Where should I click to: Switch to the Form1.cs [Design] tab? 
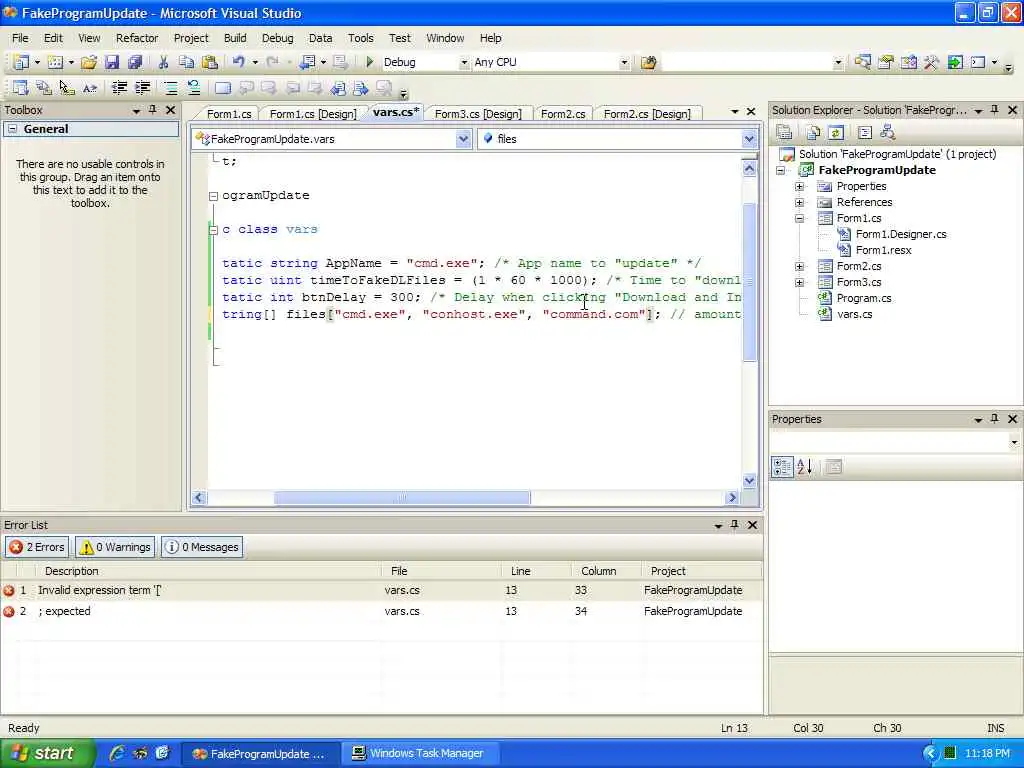pyautogui.click(x=313, y=114)
